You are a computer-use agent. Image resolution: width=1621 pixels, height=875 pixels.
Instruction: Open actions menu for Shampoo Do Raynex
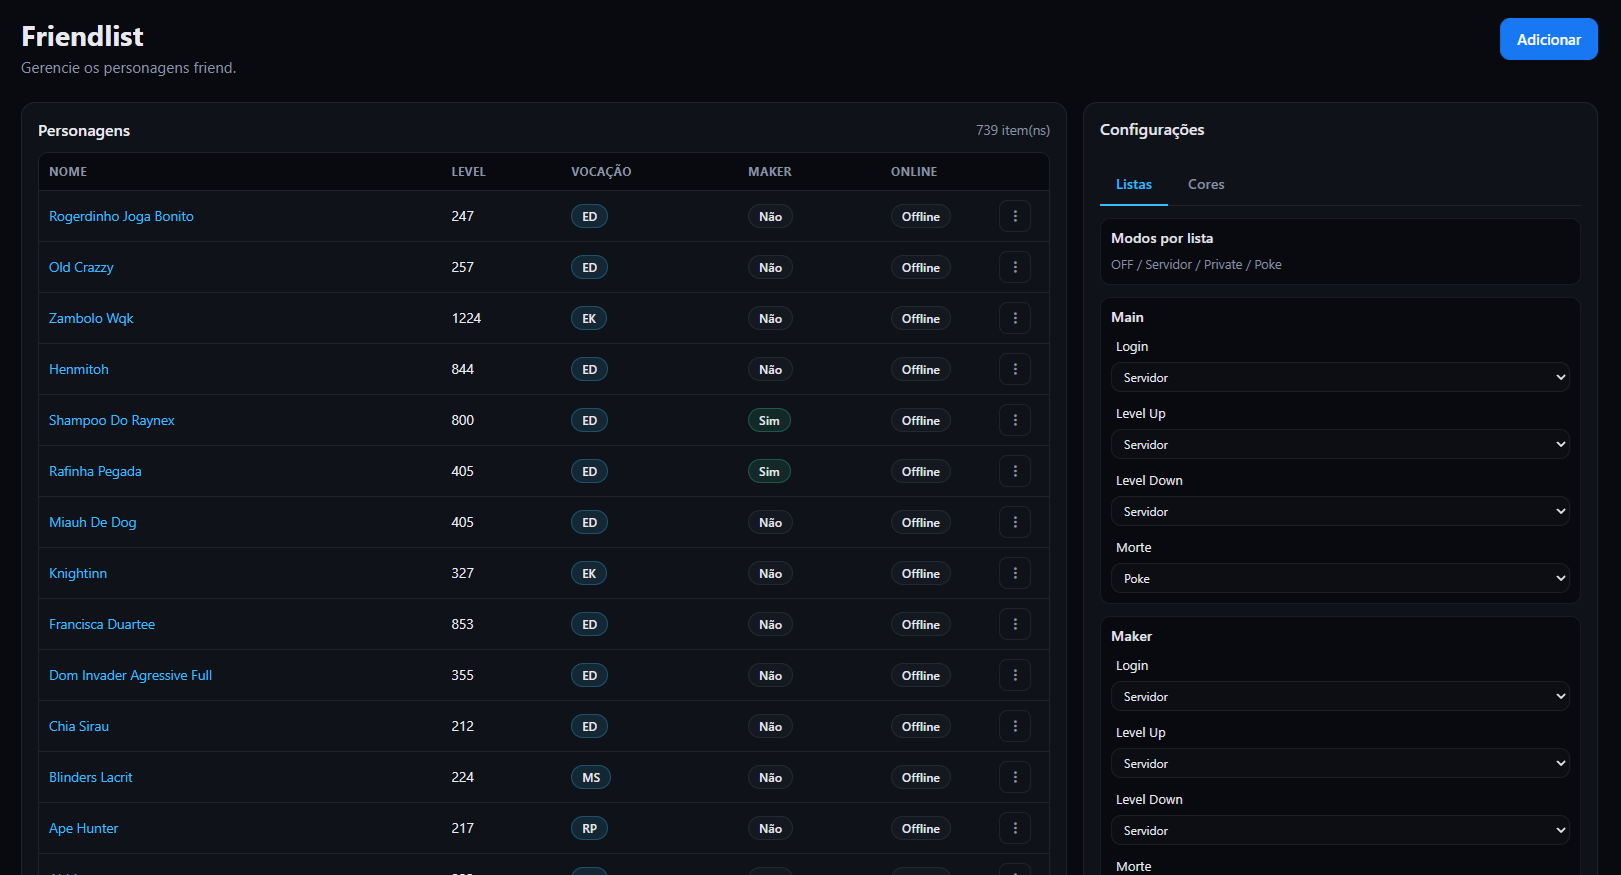point(1015,420)
